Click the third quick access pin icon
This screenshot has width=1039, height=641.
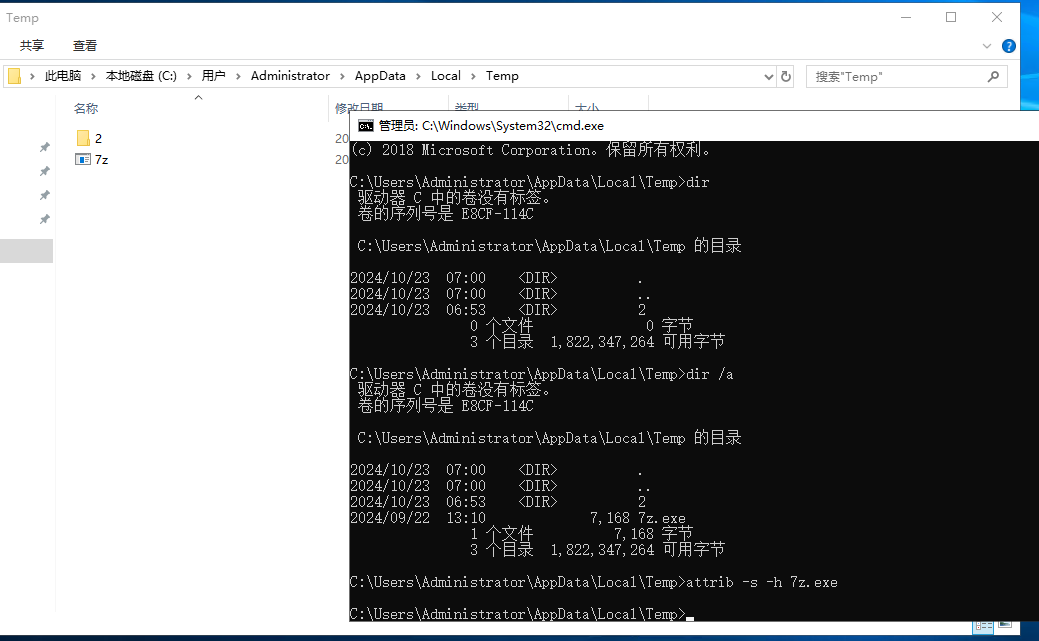[x=44, y=195]
